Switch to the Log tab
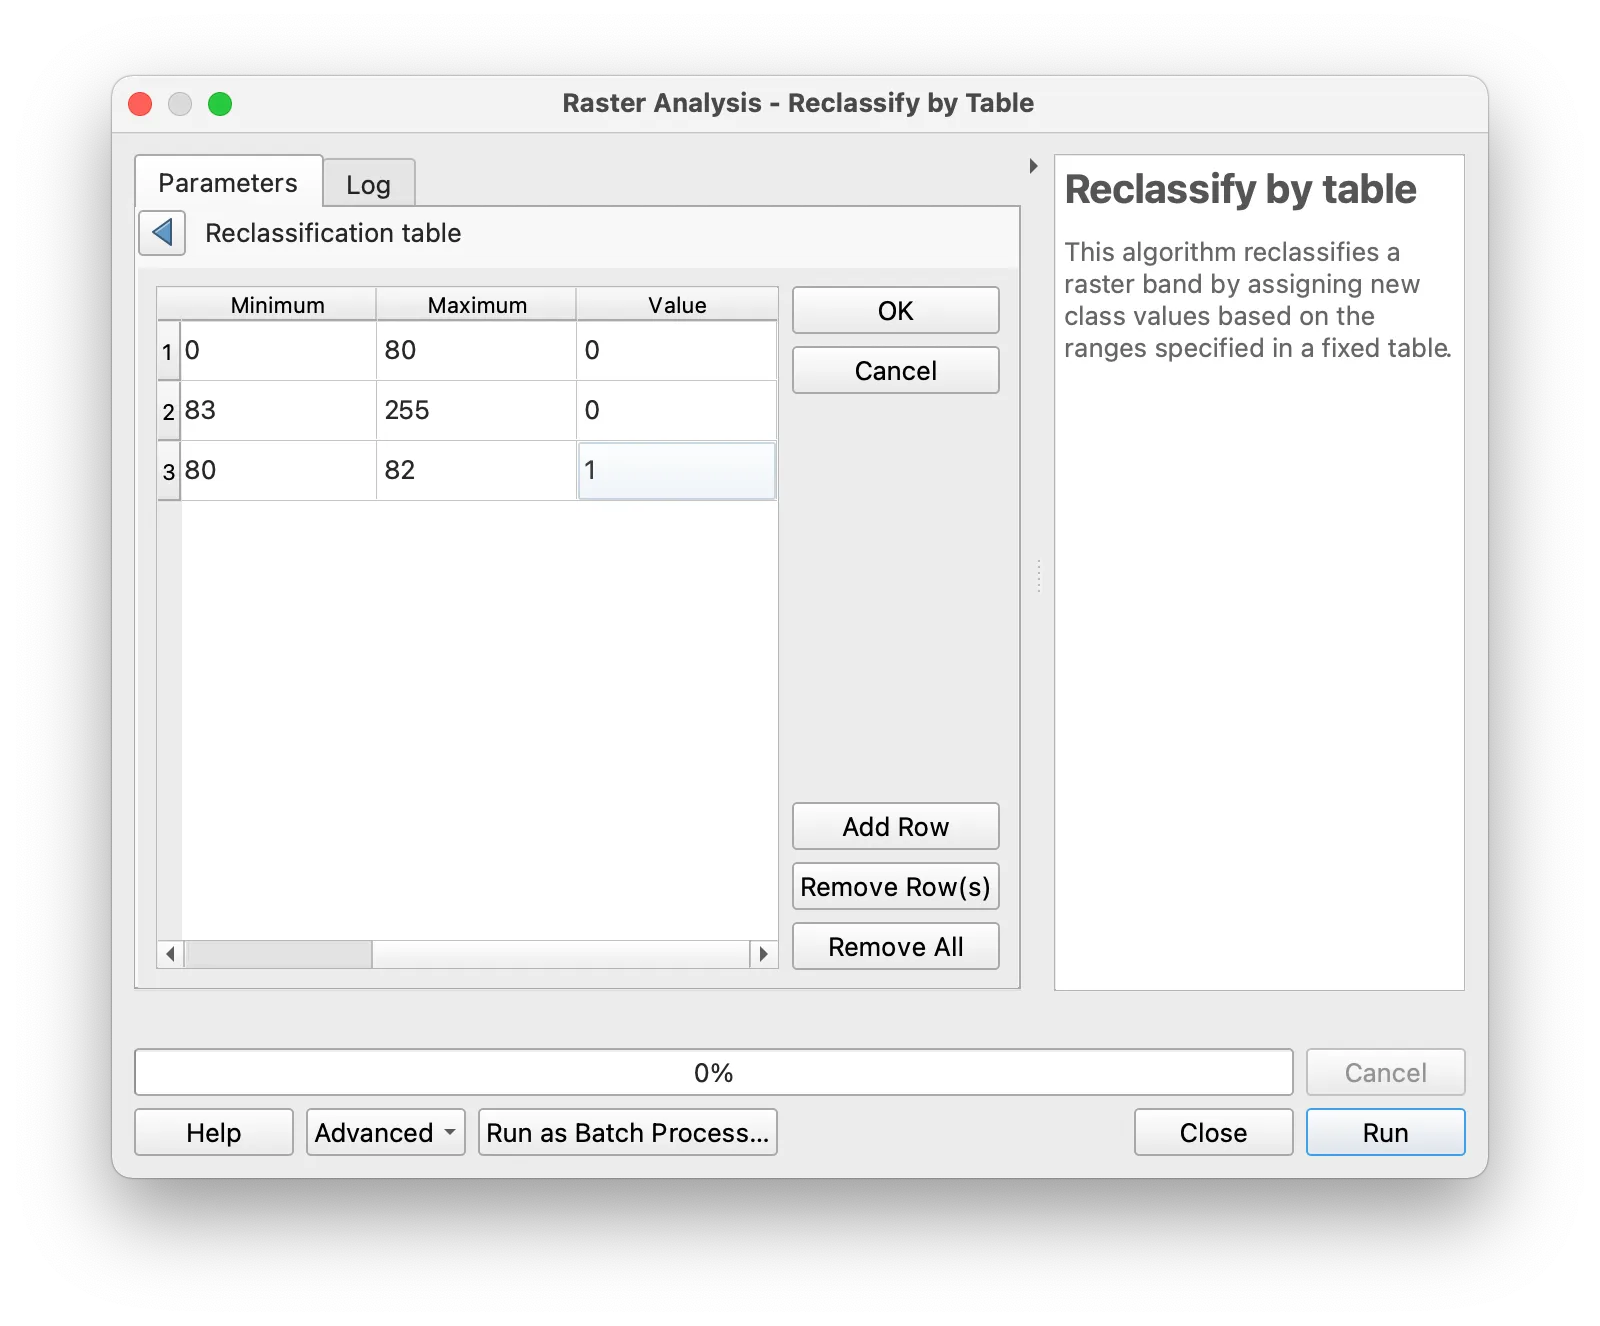 368,185
